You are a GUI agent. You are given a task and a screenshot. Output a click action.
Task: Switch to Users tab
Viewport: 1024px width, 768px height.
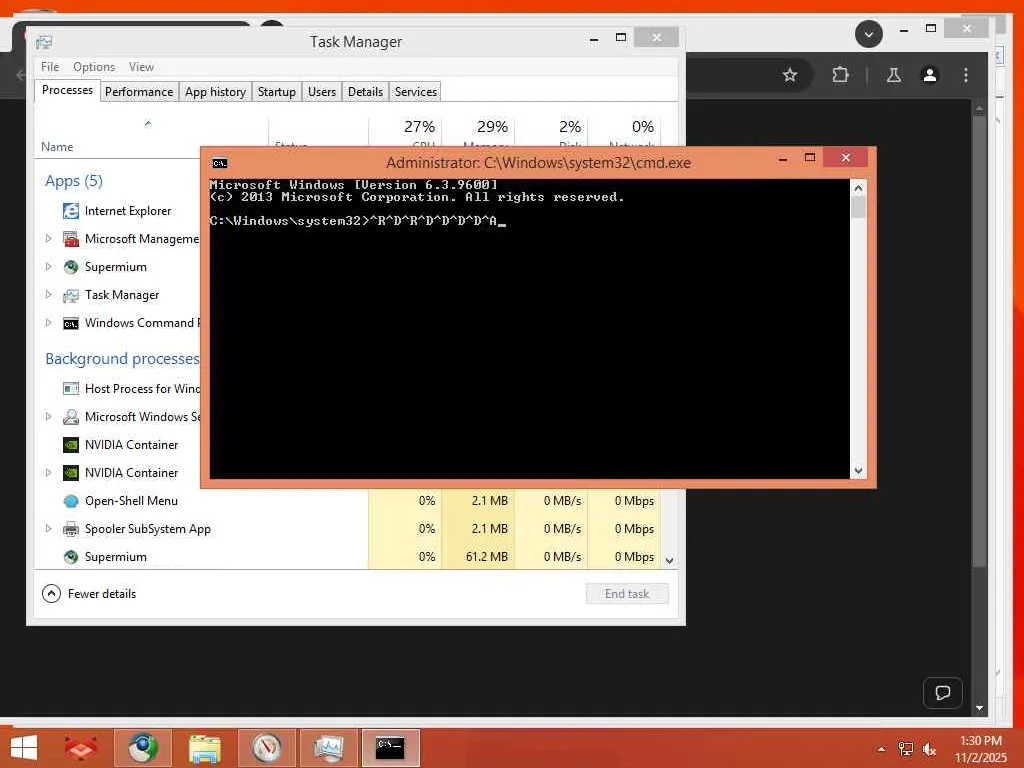[x=322, y=91]
